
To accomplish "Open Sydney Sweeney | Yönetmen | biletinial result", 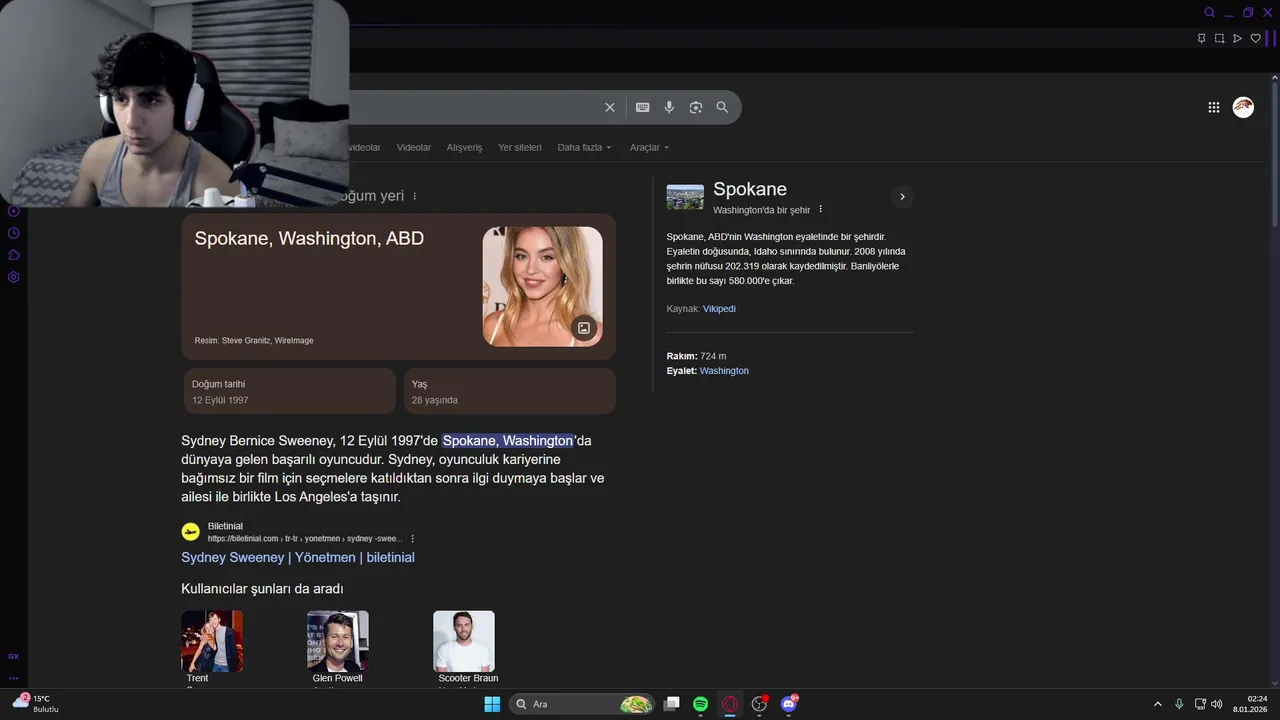I will [x=298, y=557].
